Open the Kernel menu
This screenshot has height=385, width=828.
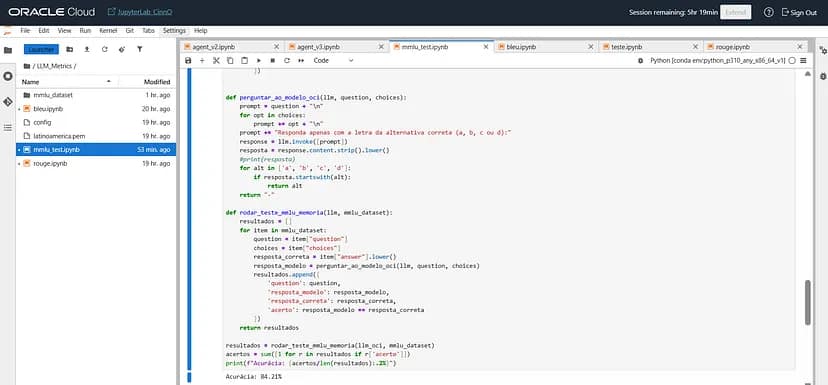(x=108, y=31)
